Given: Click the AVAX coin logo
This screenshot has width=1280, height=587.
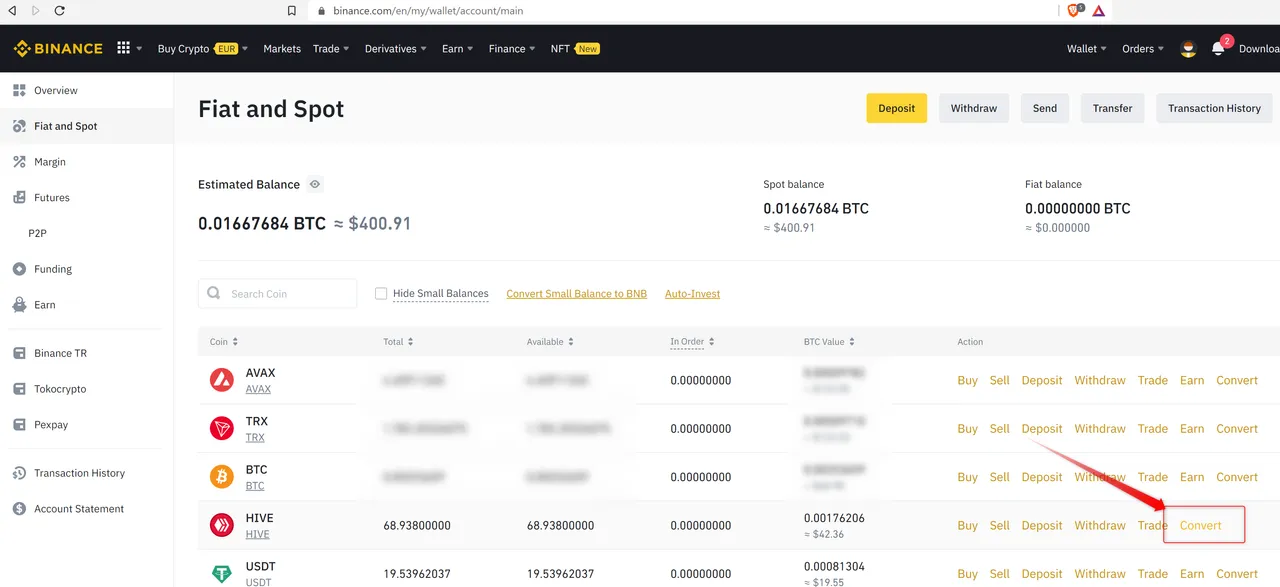Looking at the screenshot, I should pyautogui.click(x=222, y=380).
